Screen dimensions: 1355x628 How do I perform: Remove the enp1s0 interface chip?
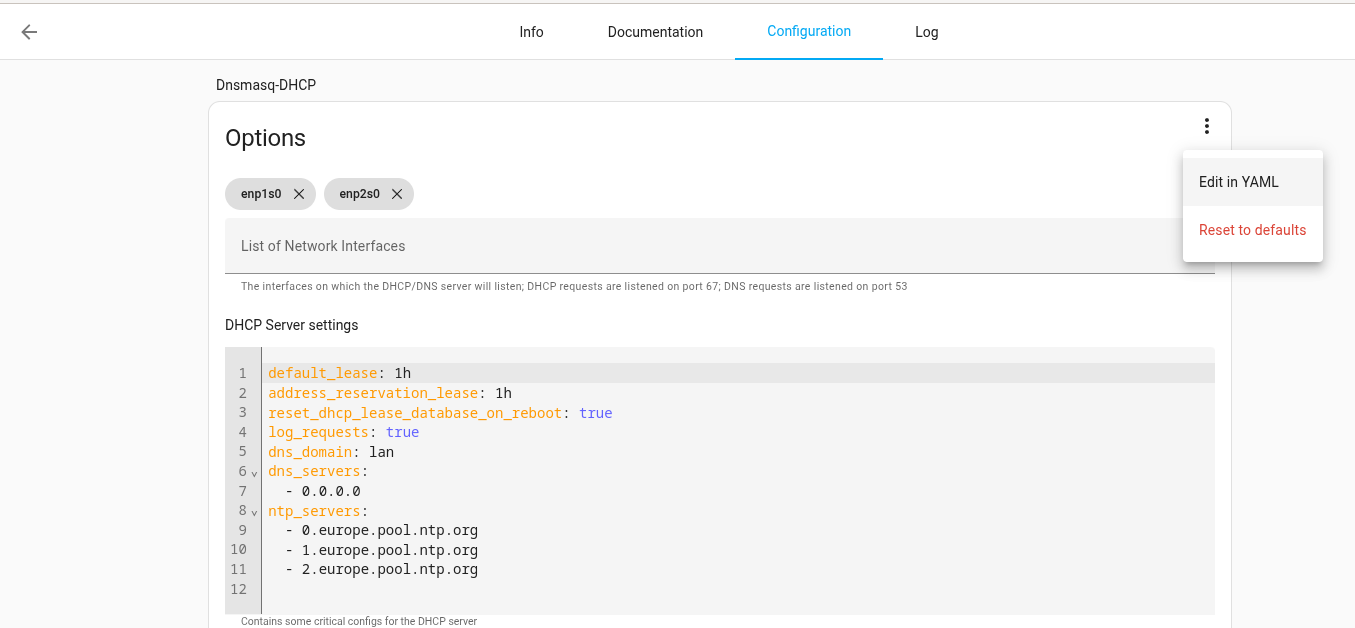pyautogui.click(x=299, y=194)
